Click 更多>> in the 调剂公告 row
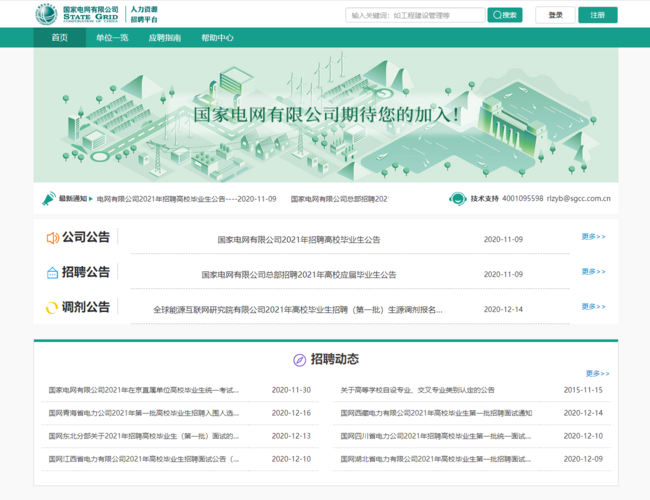650x500 pixels. click(x=593, y=307)
